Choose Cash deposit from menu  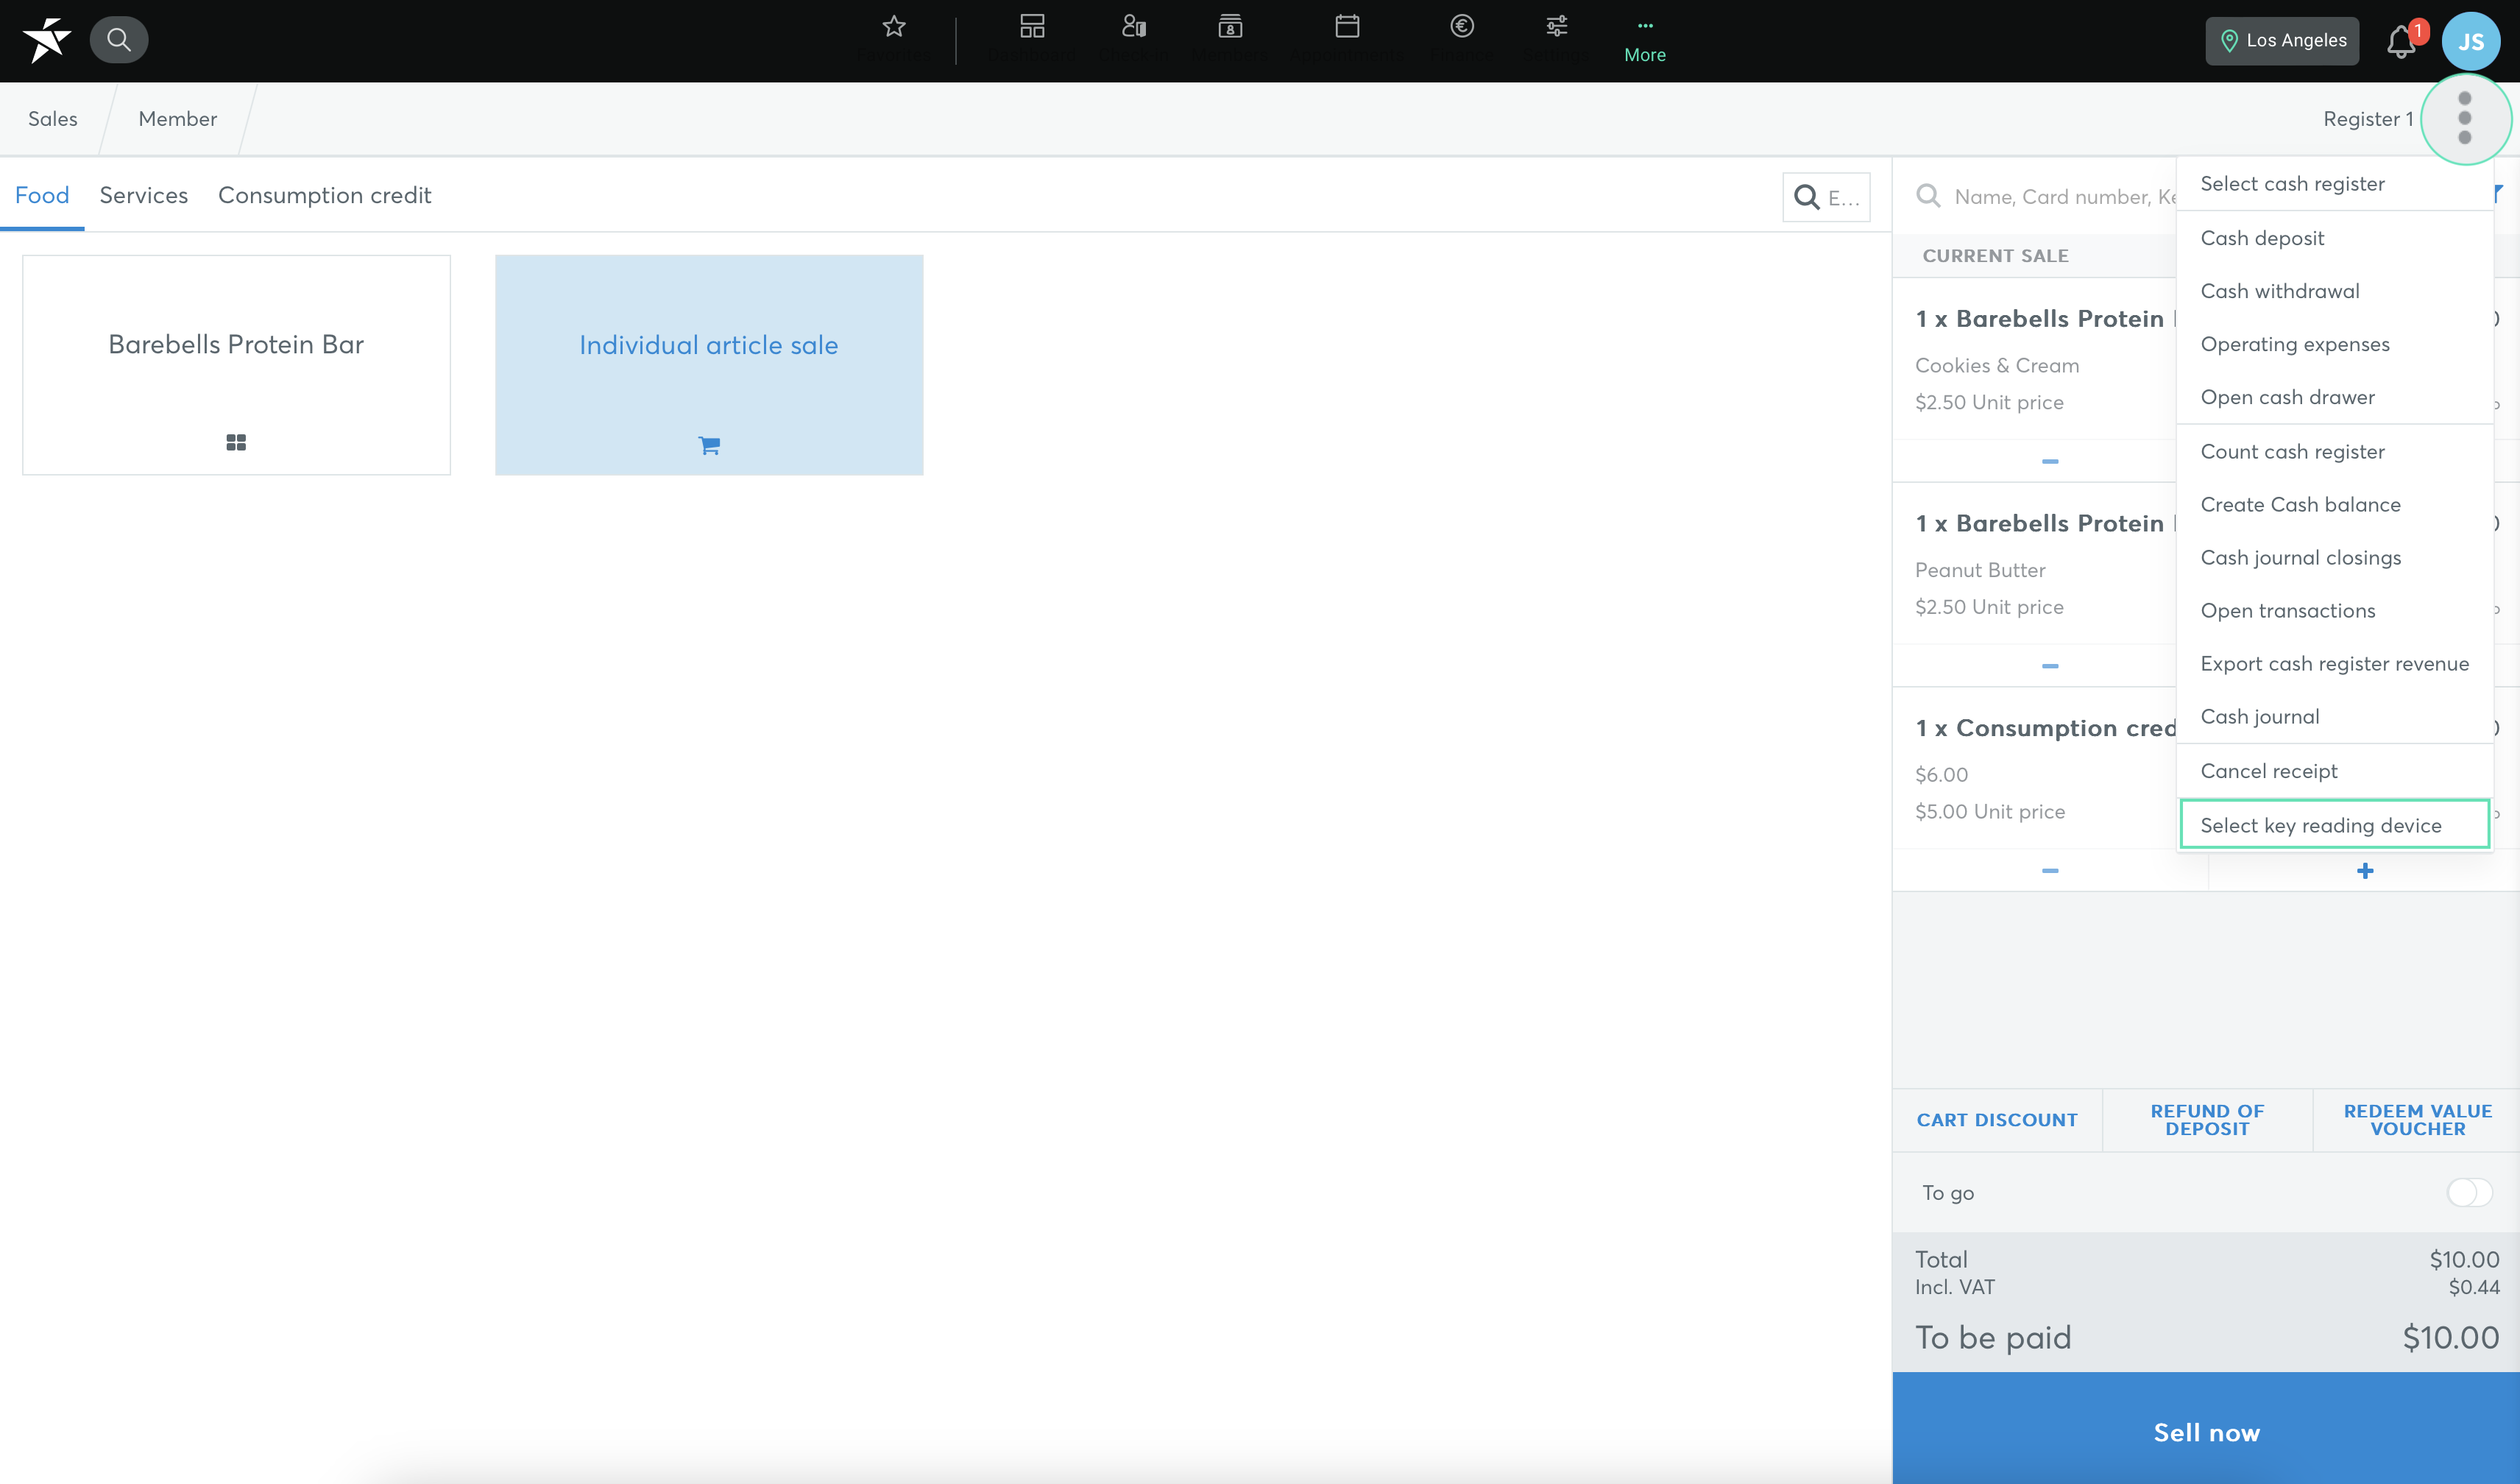pos(2334,238)
